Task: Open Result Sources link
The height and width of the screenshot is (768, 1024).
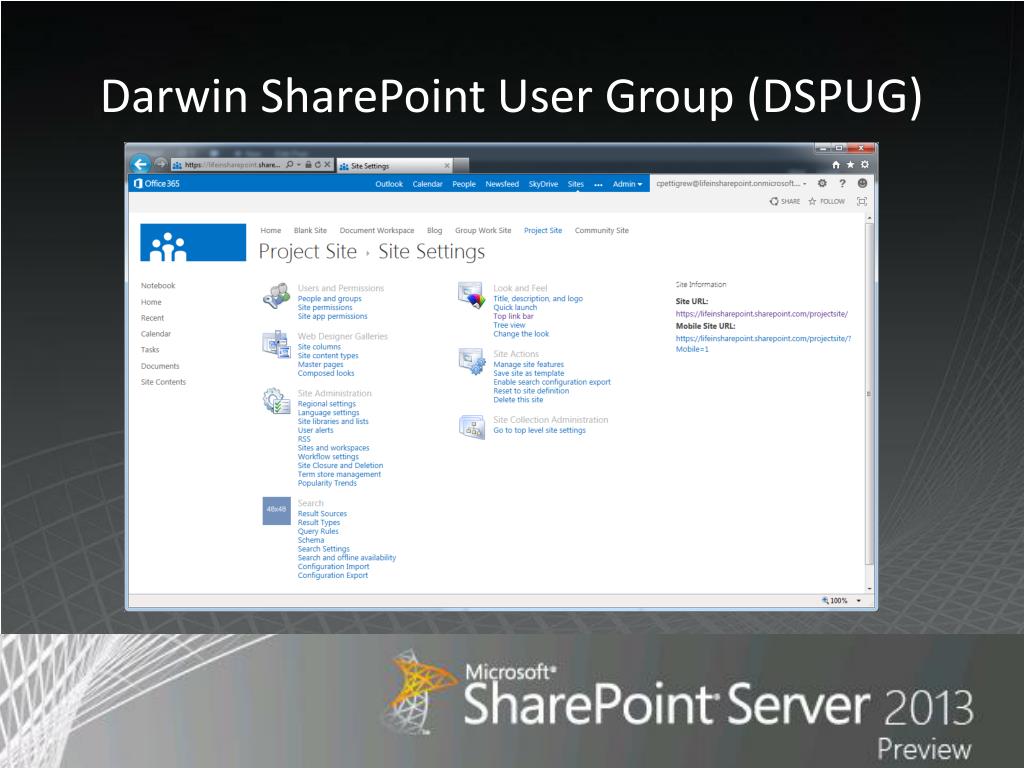Action: pos(323,513)
